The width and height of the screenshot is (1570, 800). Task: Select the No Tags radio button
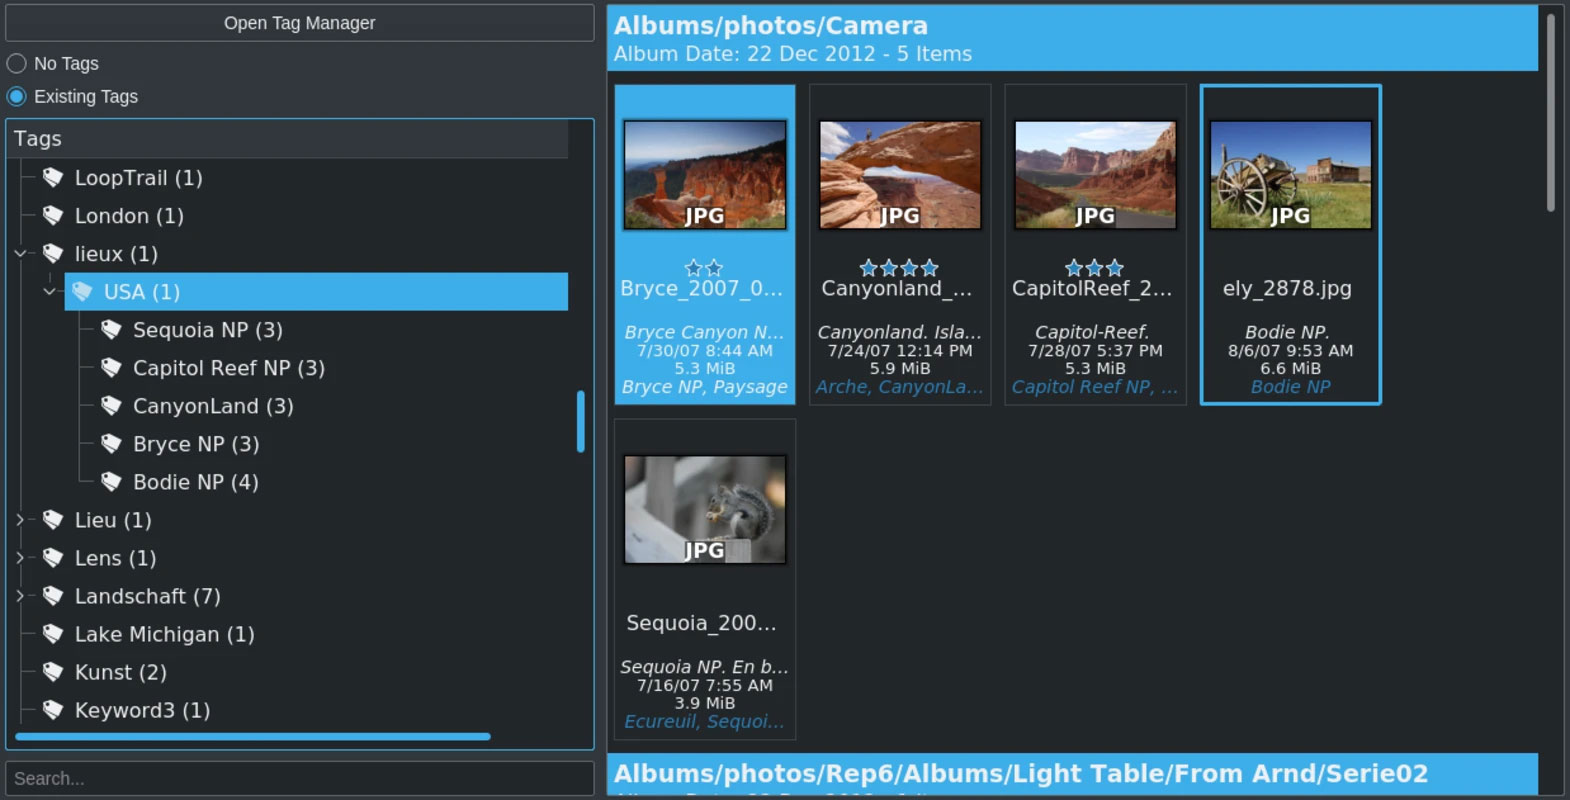(x=17, y=64)
